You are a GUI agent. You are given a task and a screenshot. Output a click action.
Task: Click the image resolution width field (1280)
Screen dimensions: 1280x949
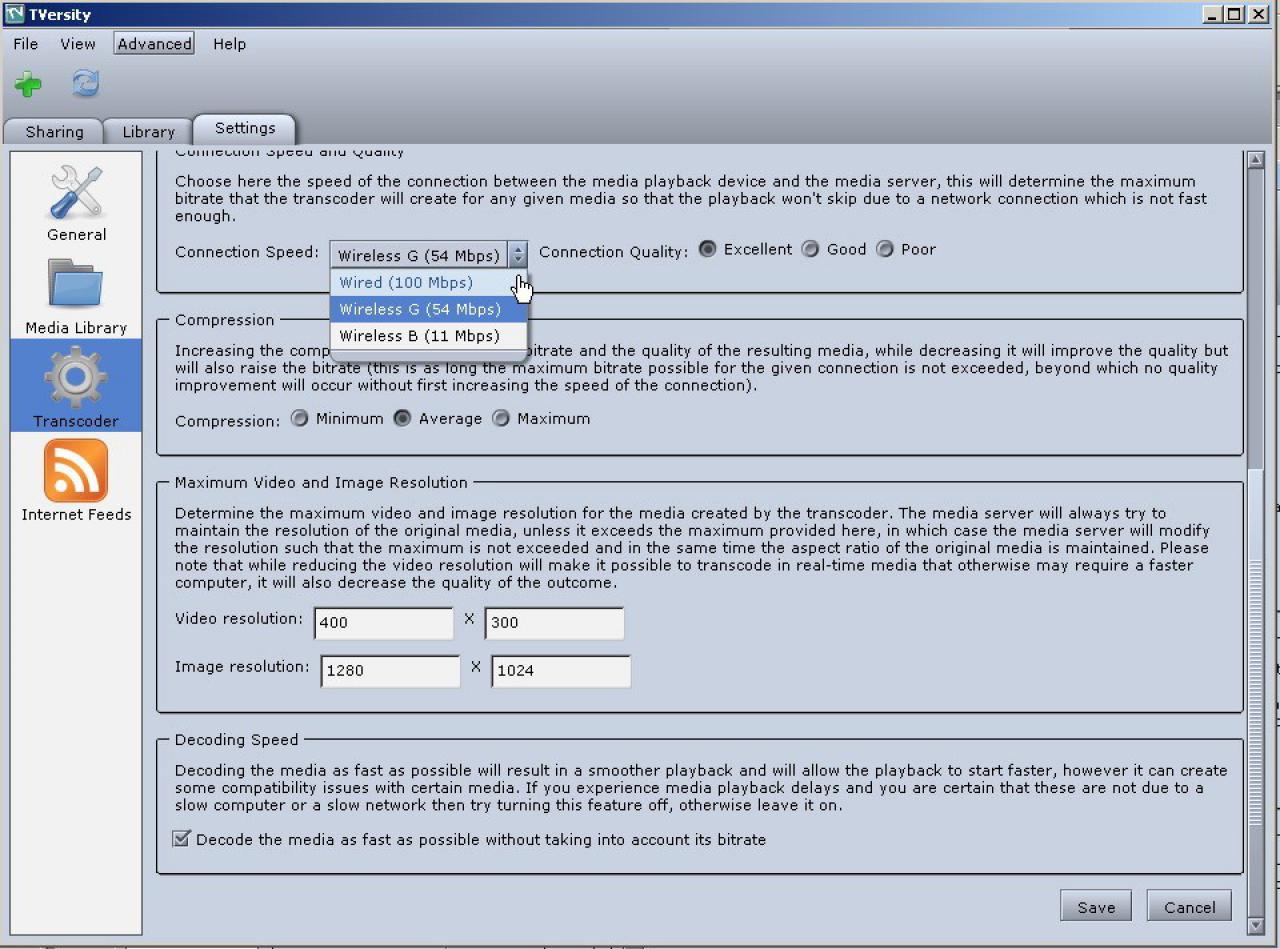point(390,671)
